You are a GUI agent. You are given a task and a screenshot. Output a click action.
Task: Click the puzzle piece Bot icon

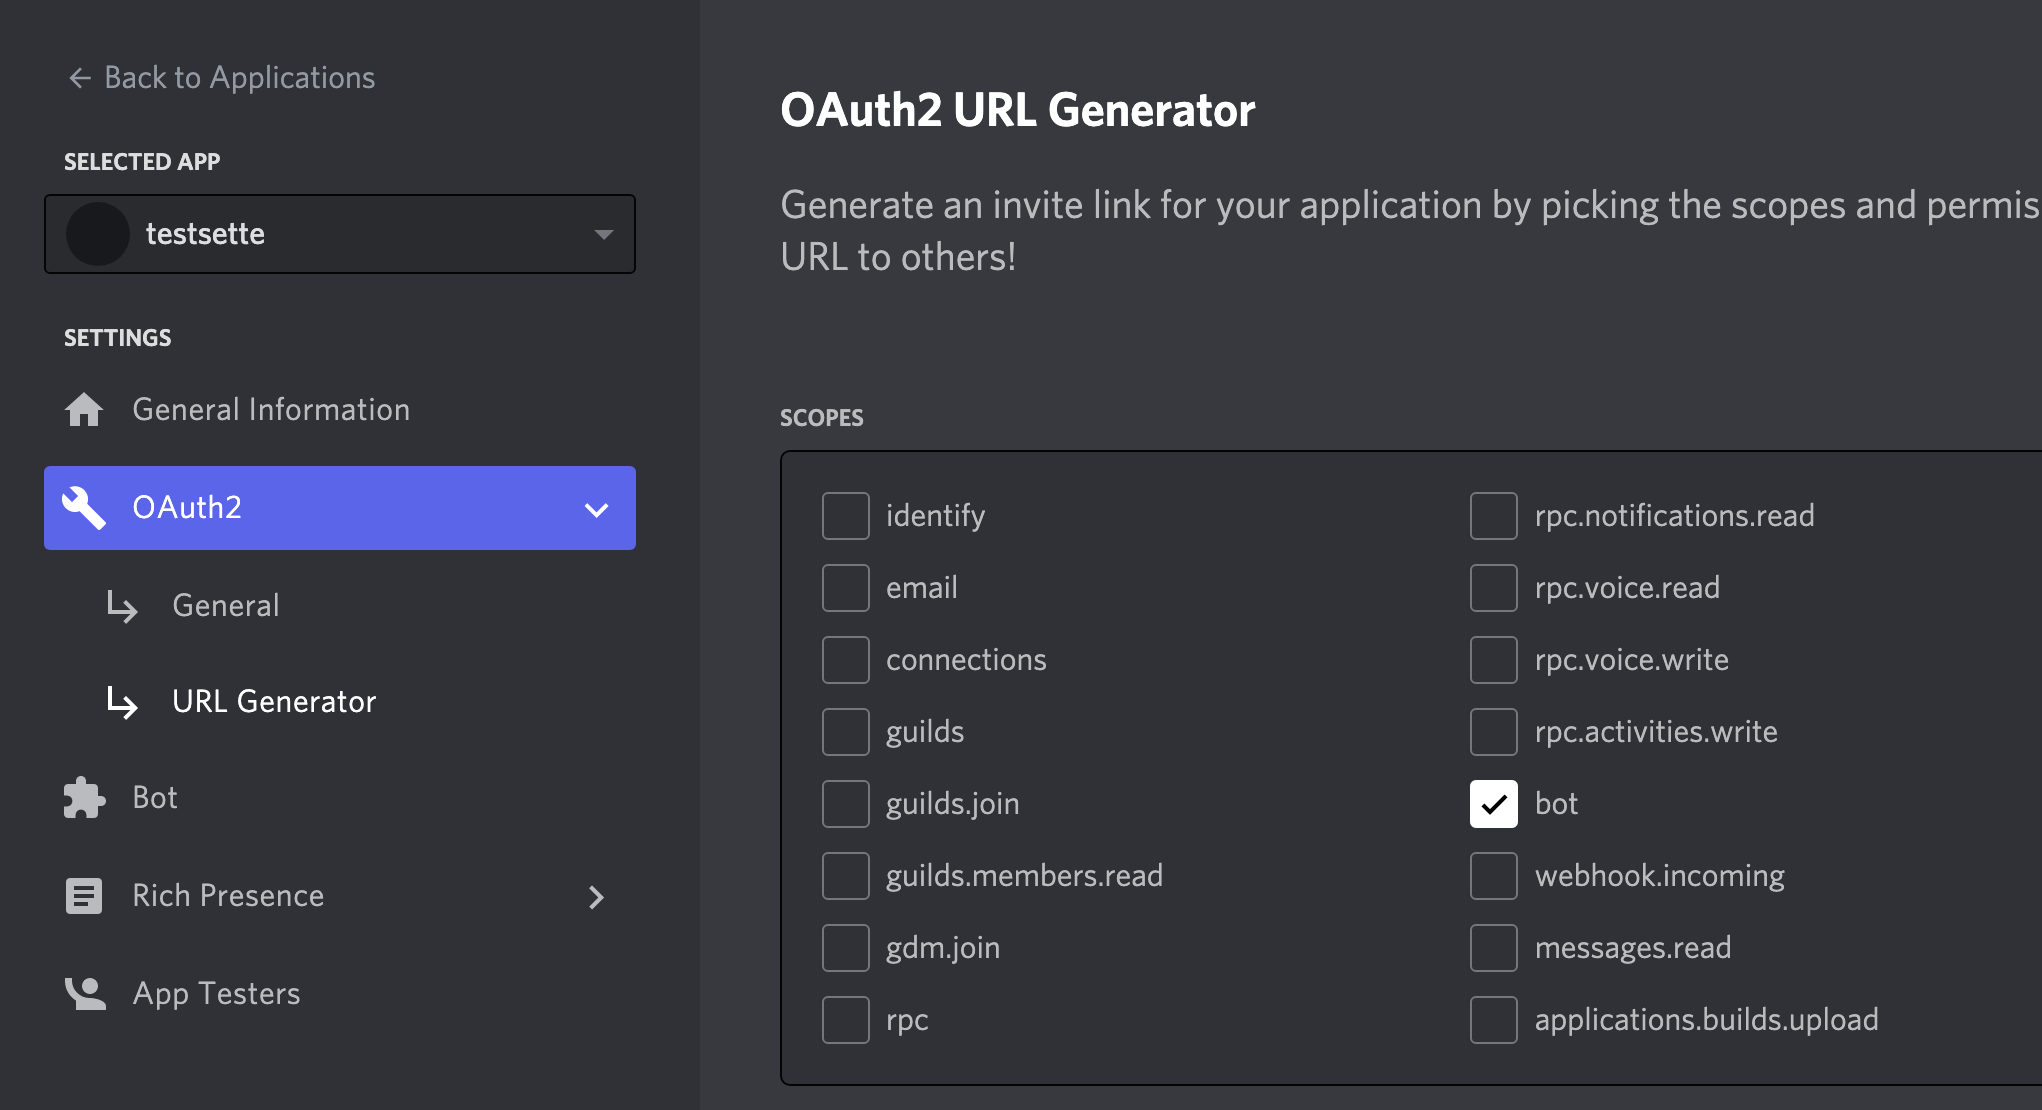tap(84, 798)
